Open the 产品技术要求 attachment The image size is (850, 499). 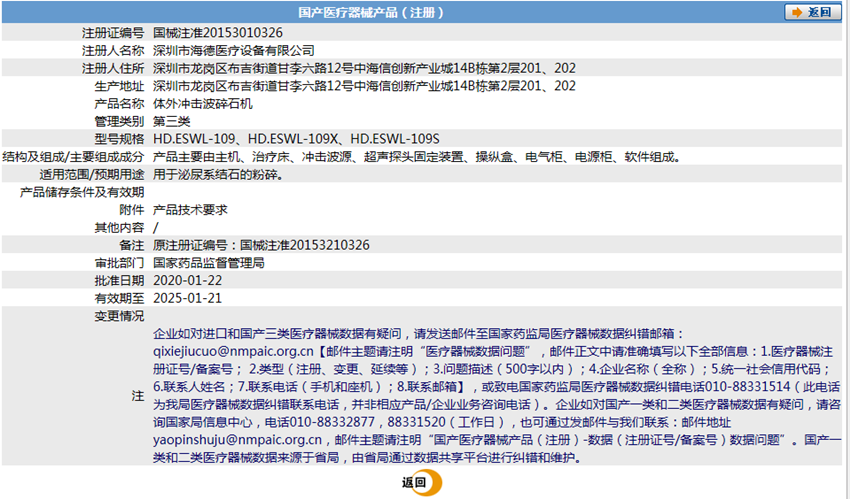(190, 210)
